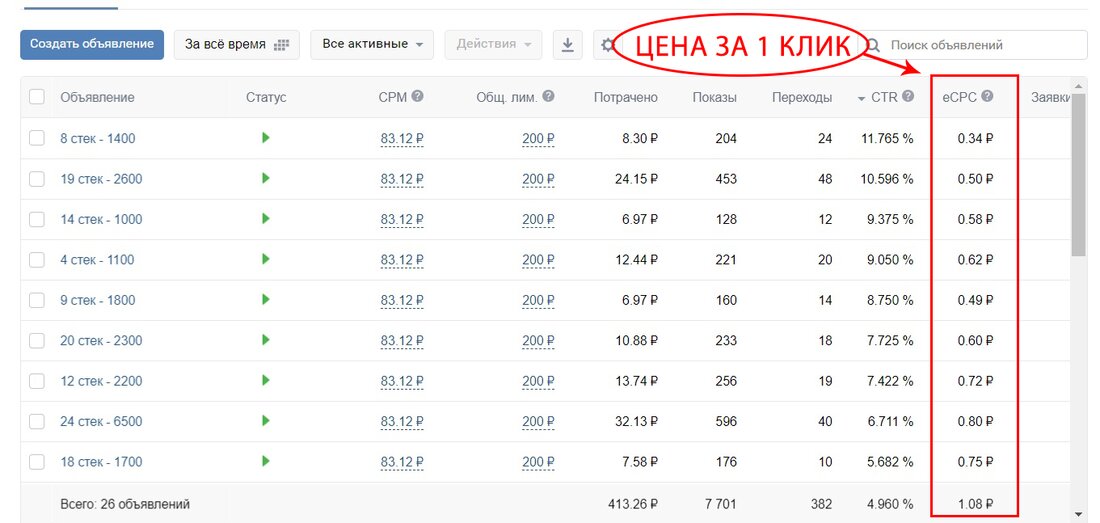The height and width of the screenshot is (523, 1100).
Task: Click the green play status of 8 стек - 1400
Action: [266, 138]
